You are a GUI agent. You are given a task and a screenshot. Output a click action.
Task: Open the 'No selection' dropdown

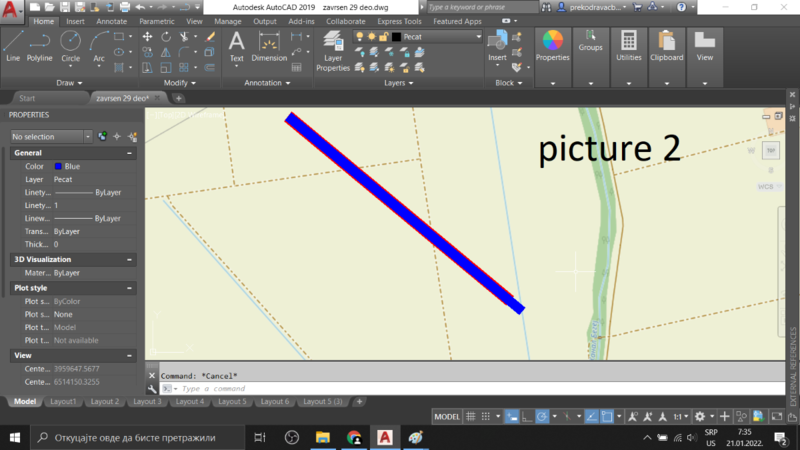click(51, 136)
